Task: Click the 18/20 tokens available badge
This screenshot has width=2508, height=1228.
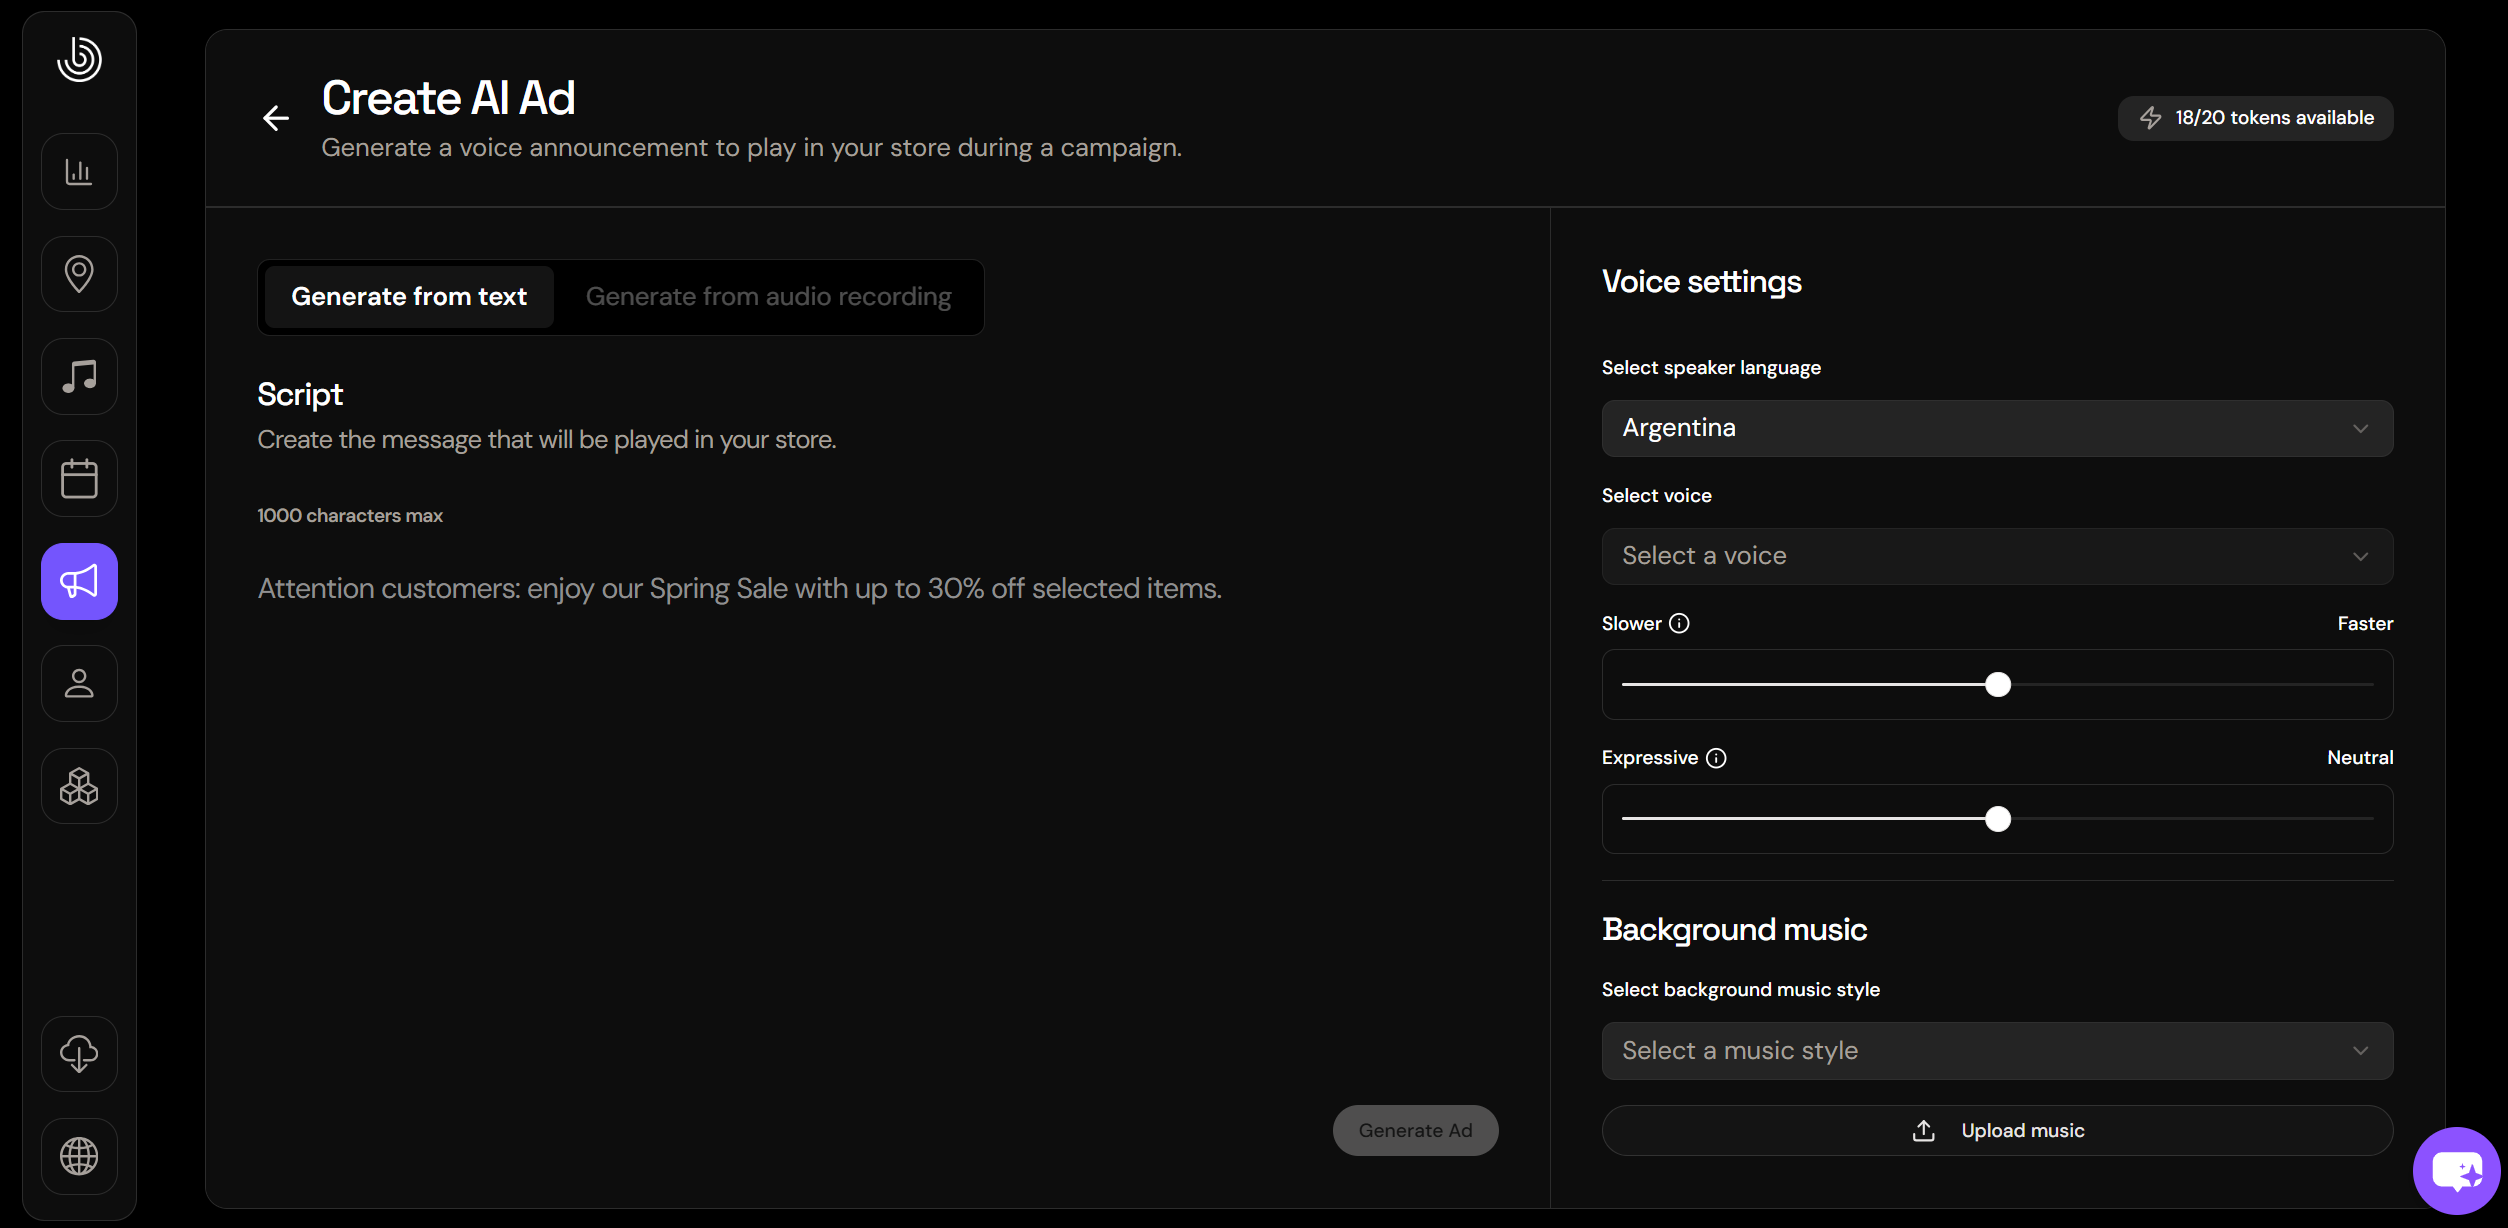Action: (x=2255, y=118)
